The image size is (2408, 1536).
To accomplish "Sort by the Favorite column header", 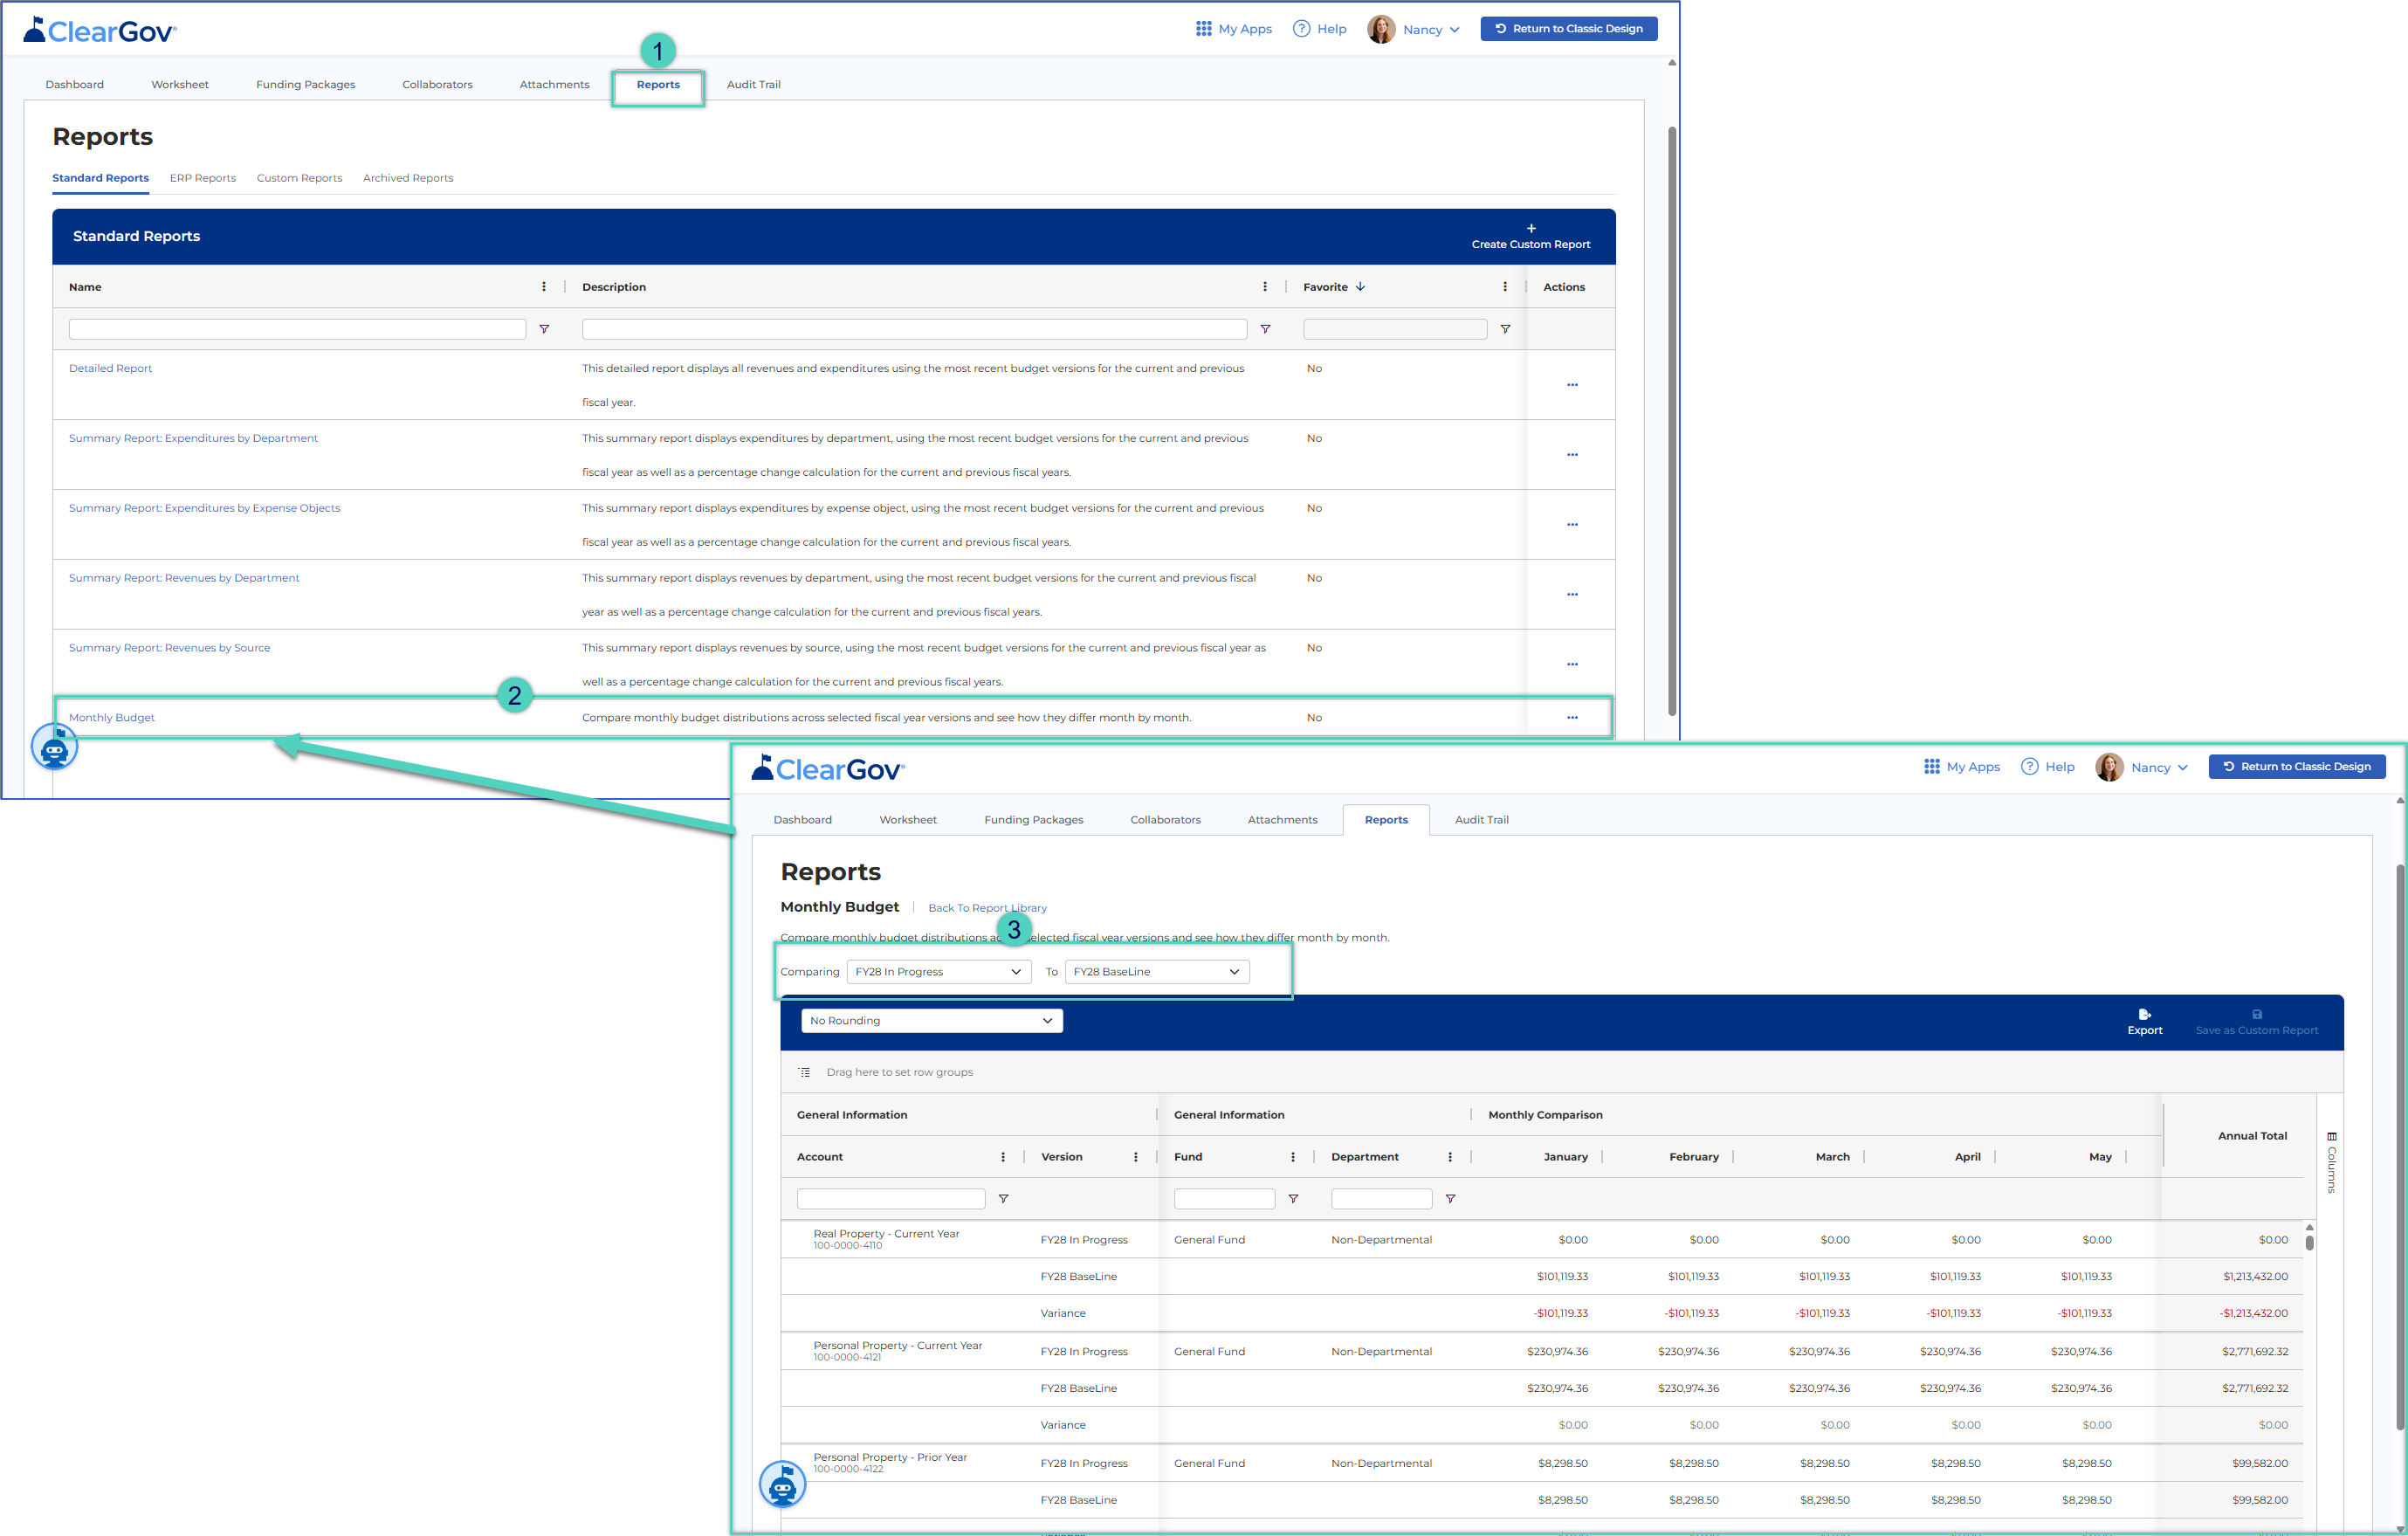I will 1334,287.
